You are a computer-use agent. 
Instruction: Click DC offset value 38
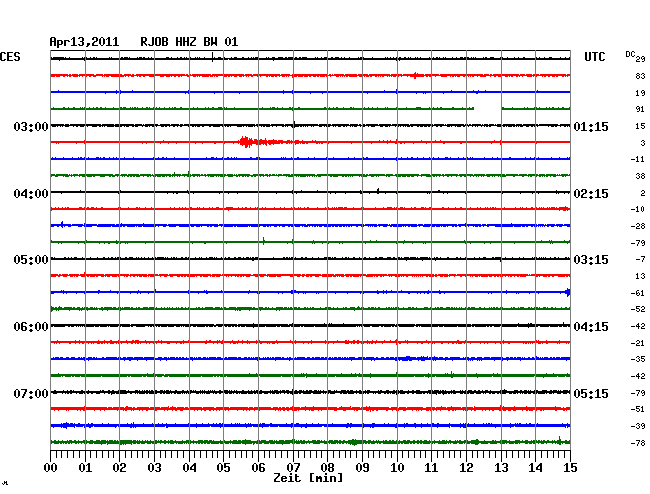640,176
